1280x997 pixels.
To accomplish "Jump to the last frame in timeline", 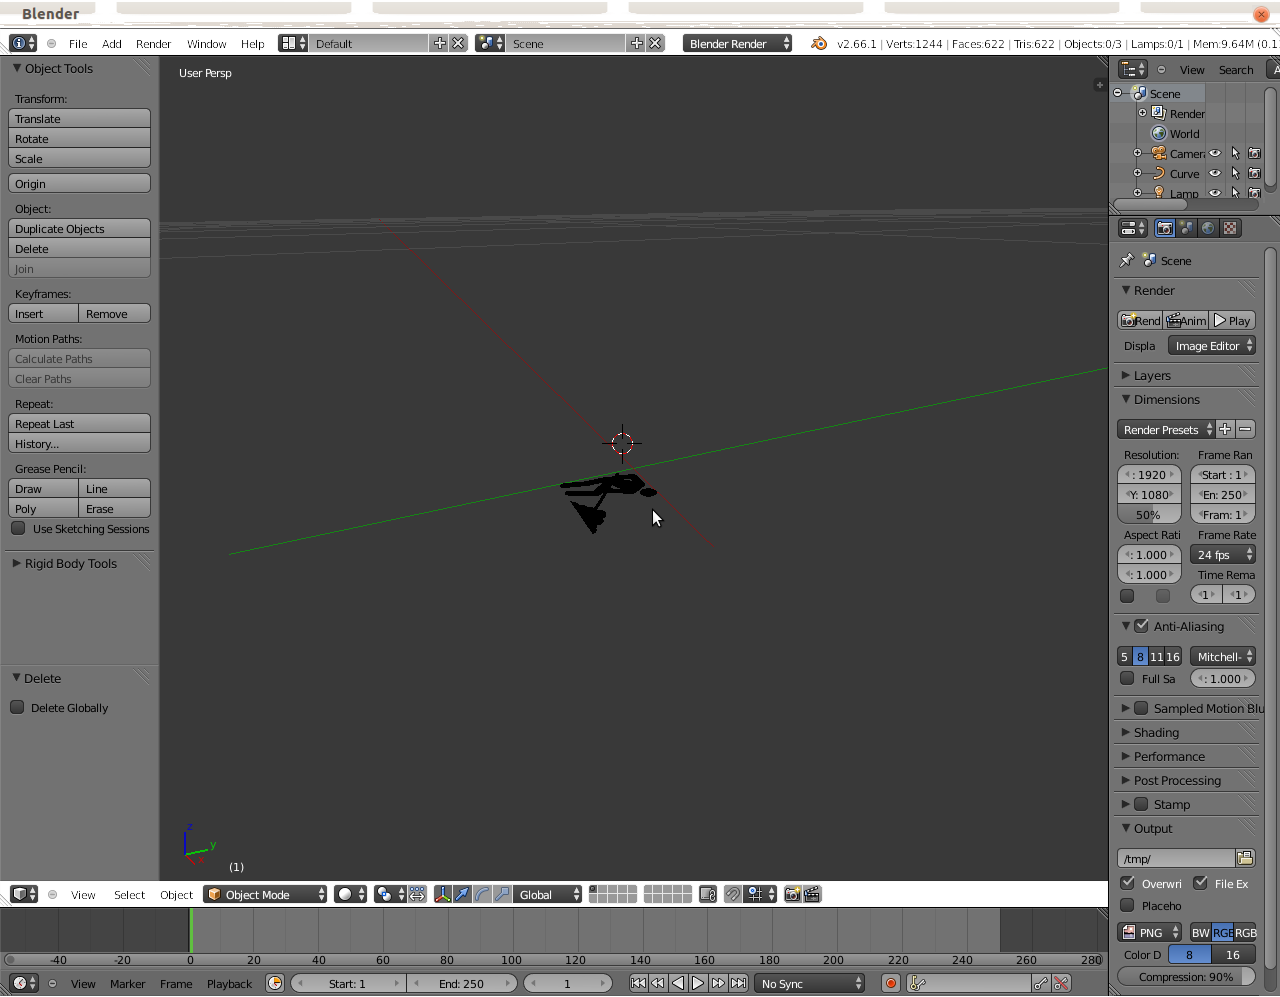I will click(738, 984).
